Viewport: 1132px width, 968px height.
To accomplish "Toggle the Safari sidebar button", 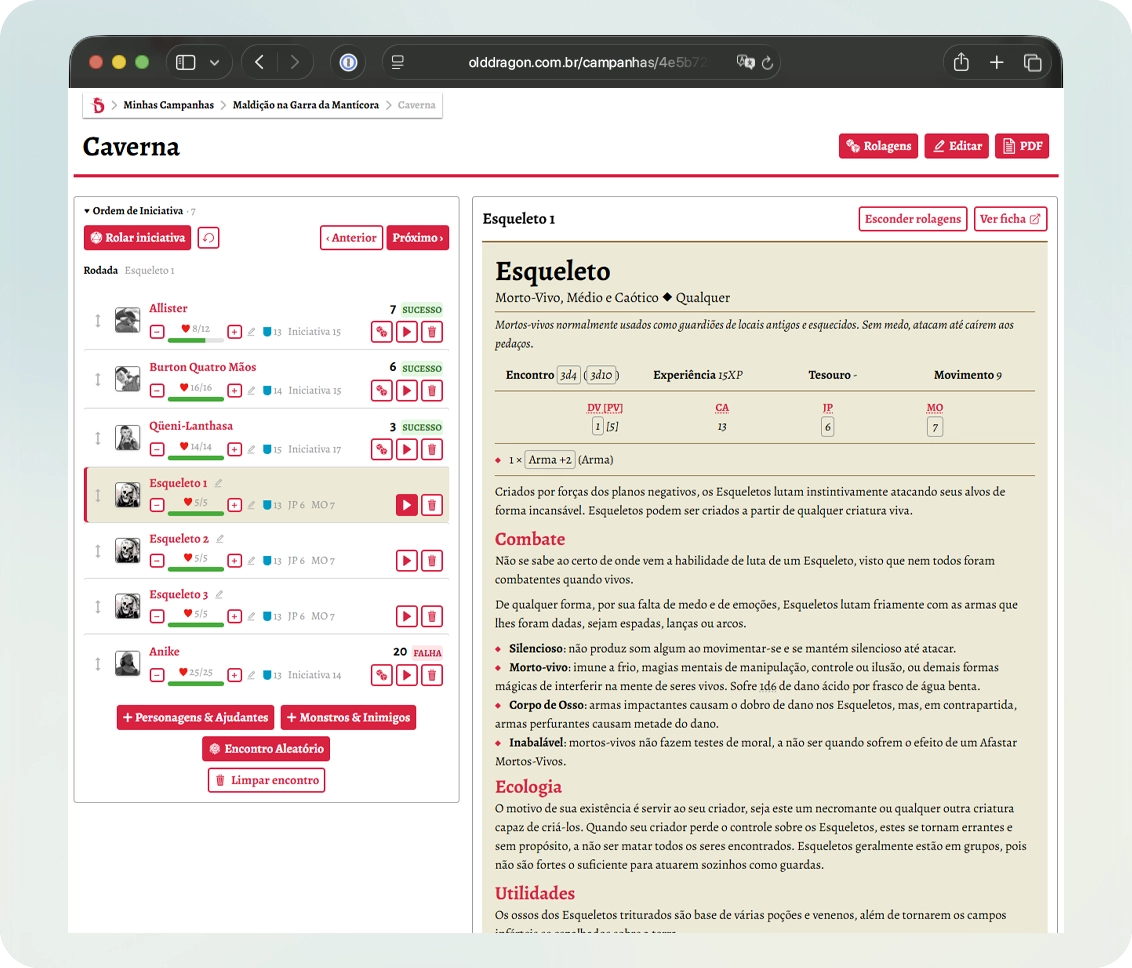I will (x=186, y=63).
